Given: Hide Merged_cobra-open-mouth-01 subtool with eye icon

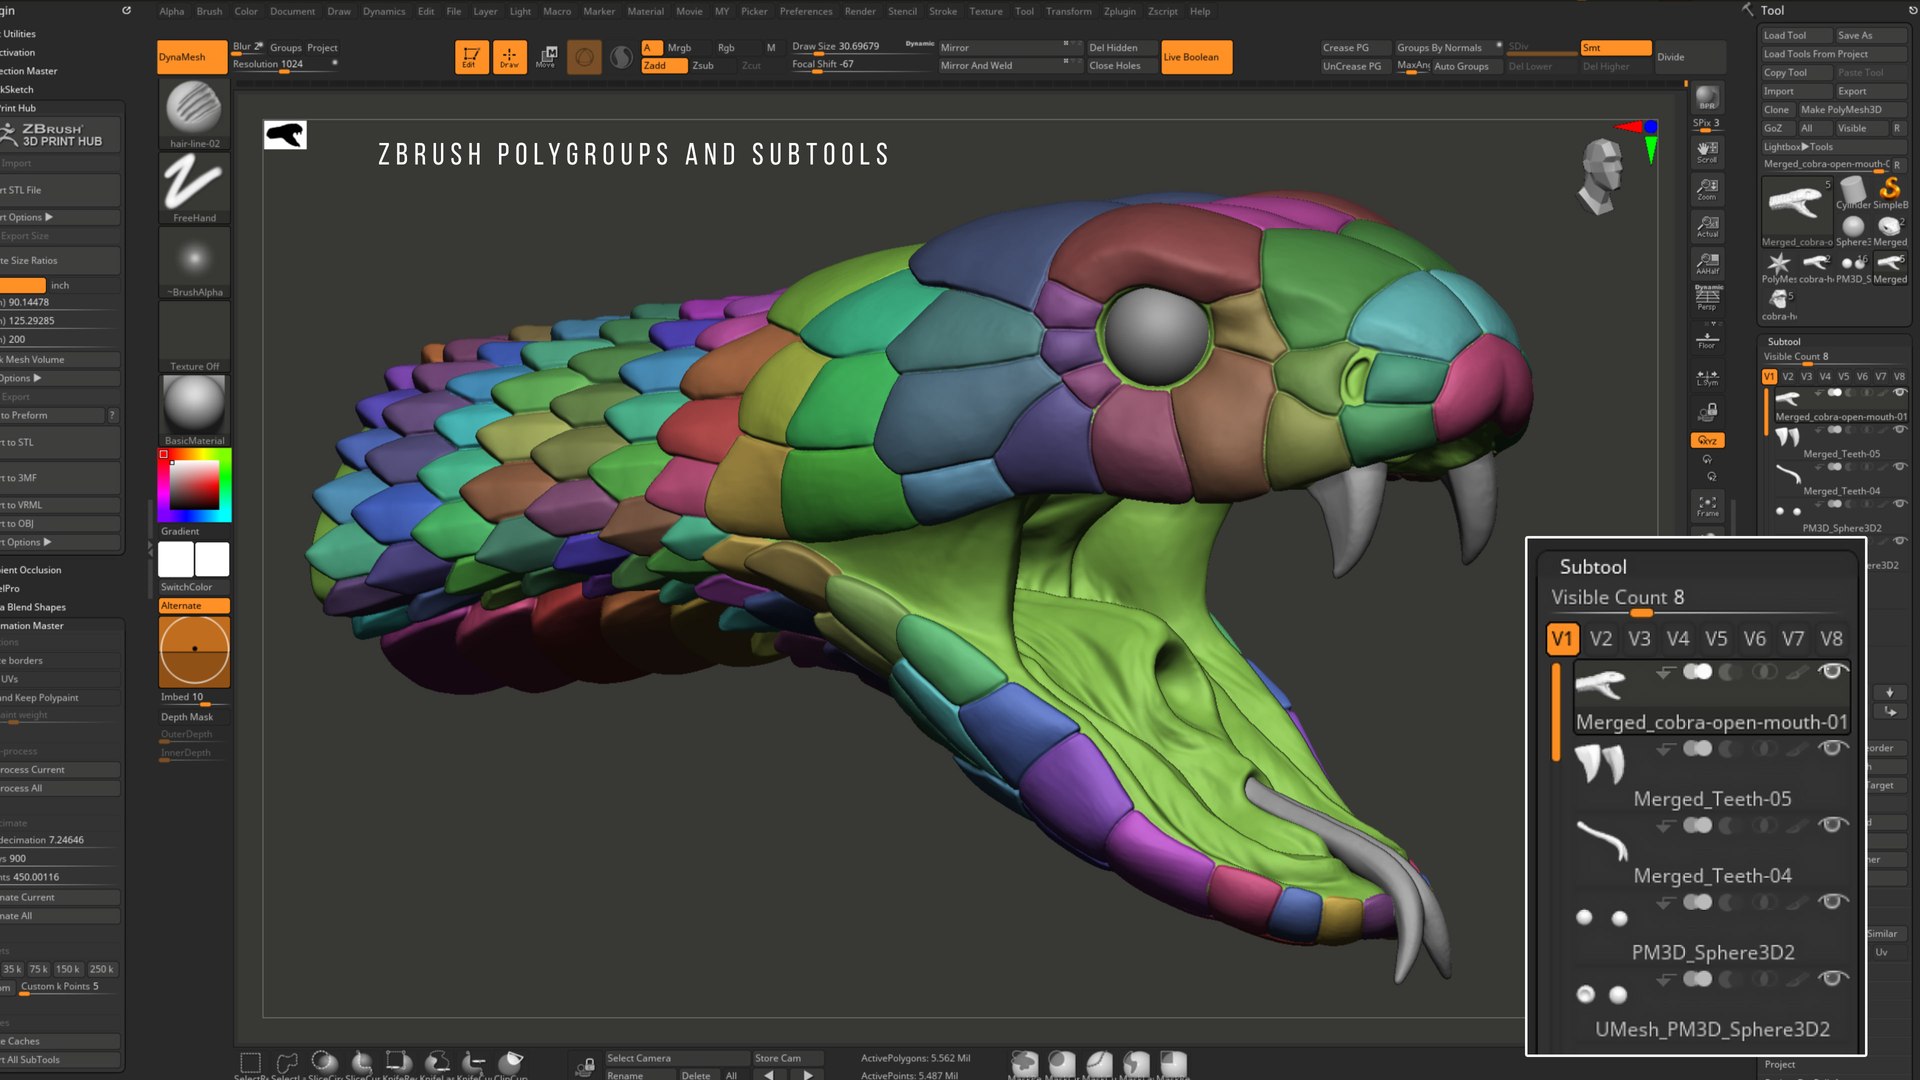Looking at the screenshot, I should click(x=1899, y=393).
